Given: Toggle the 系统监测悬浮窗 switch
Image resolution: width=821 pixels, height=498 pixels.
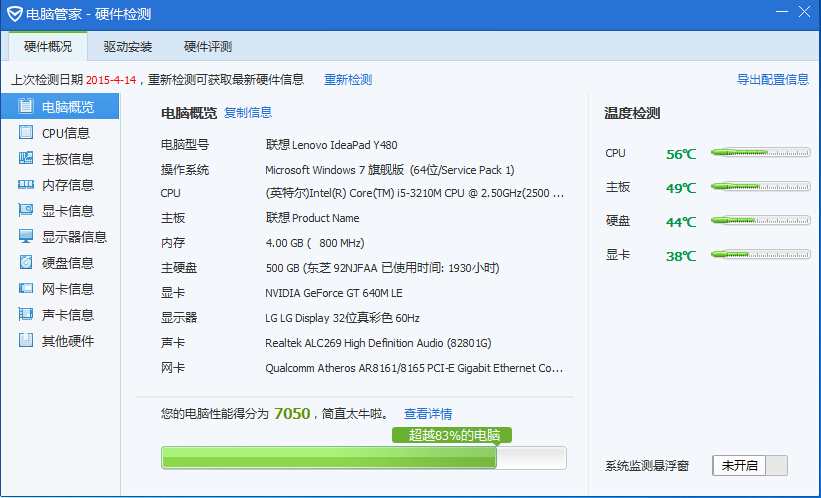Looking at the screenshot, I should [x=750, y=466].
